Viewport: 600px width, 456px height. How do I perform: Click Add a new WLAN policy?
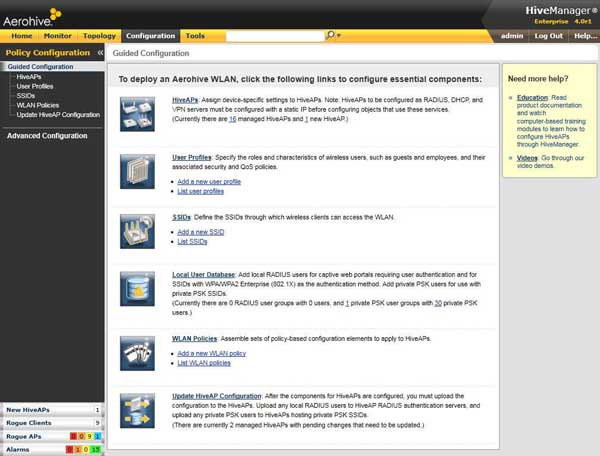[x=212, y=354]
